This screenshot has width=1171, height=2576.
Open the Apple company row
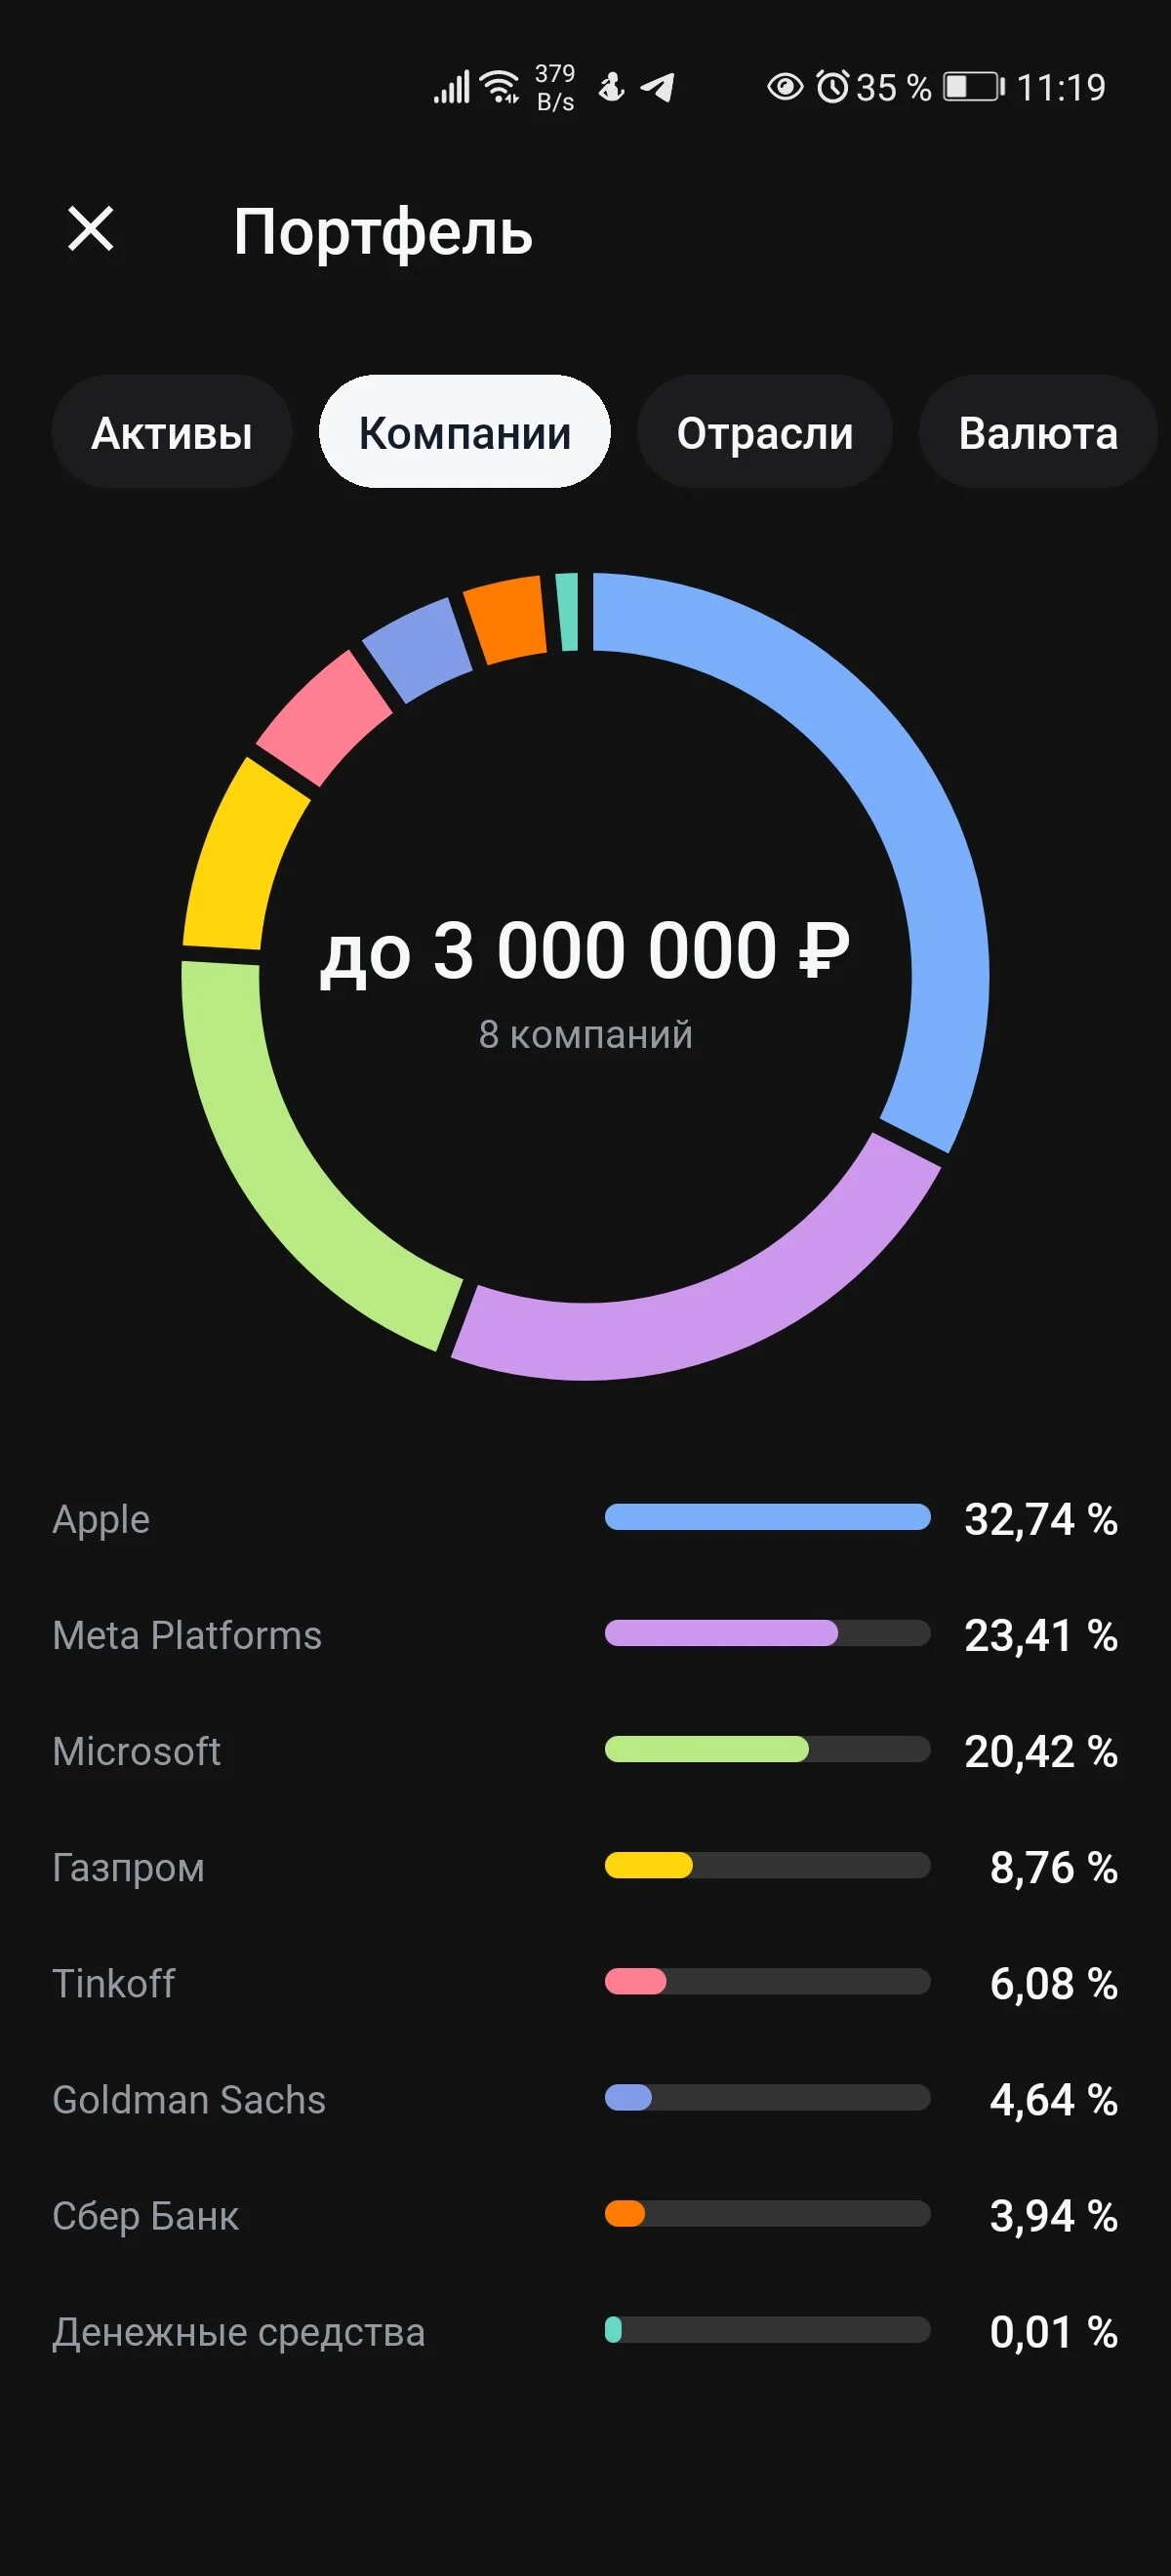585,1518
